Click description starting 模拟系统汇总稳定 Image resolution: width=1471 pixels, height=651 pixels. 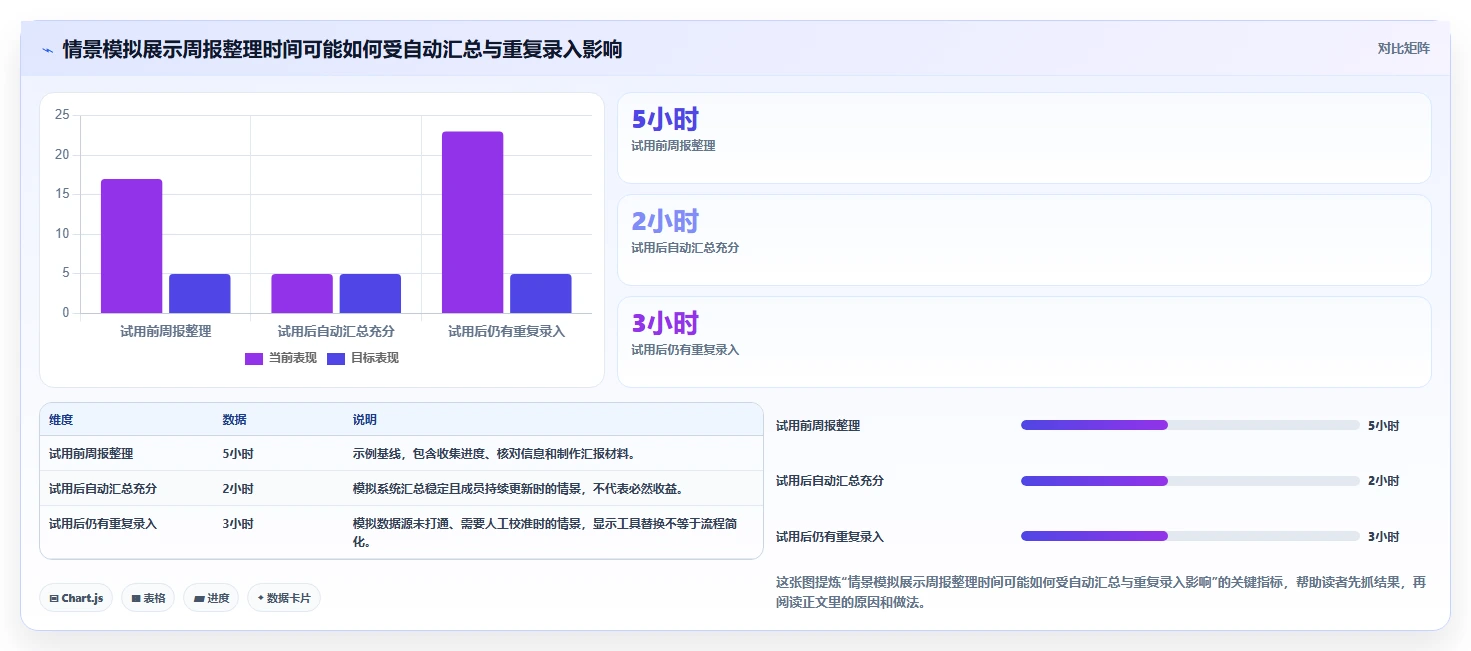pos(518,489)
